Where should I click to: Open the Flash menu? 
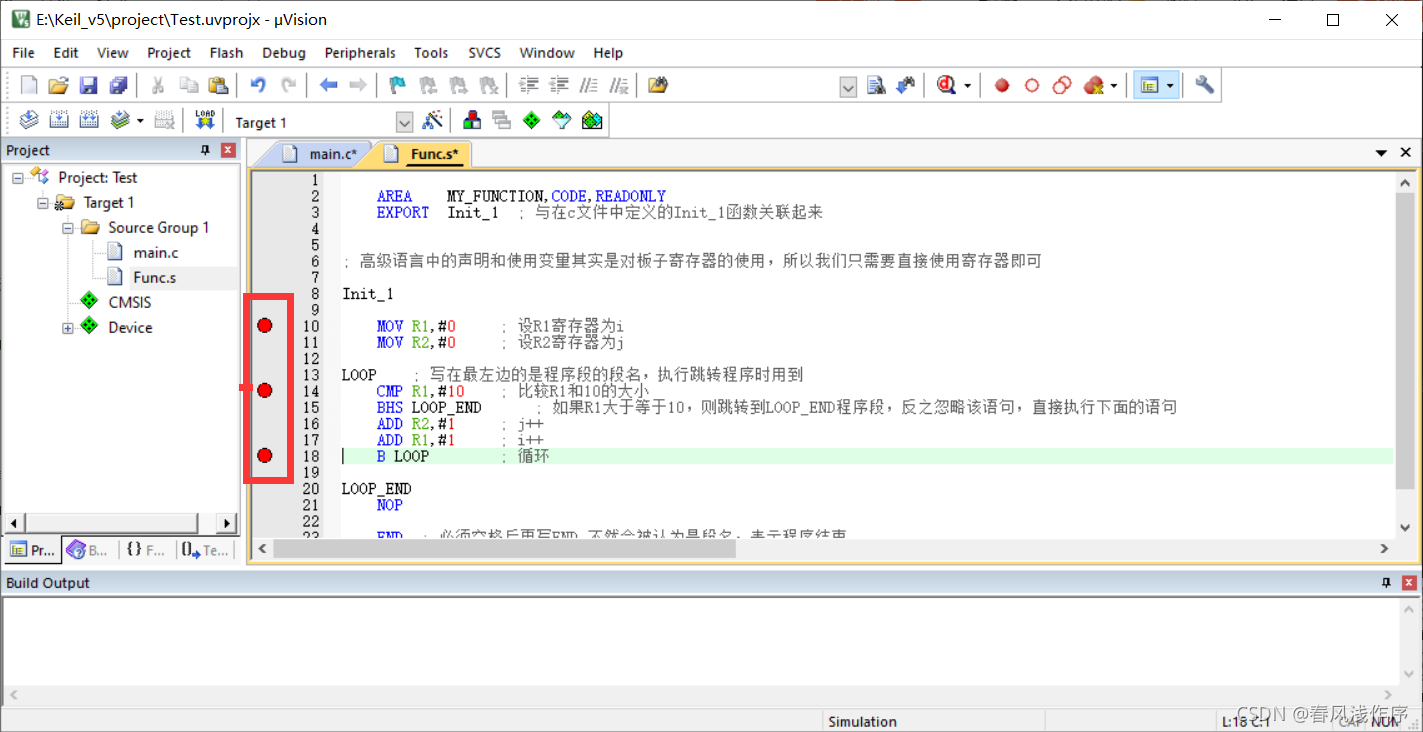coord(226,53)
